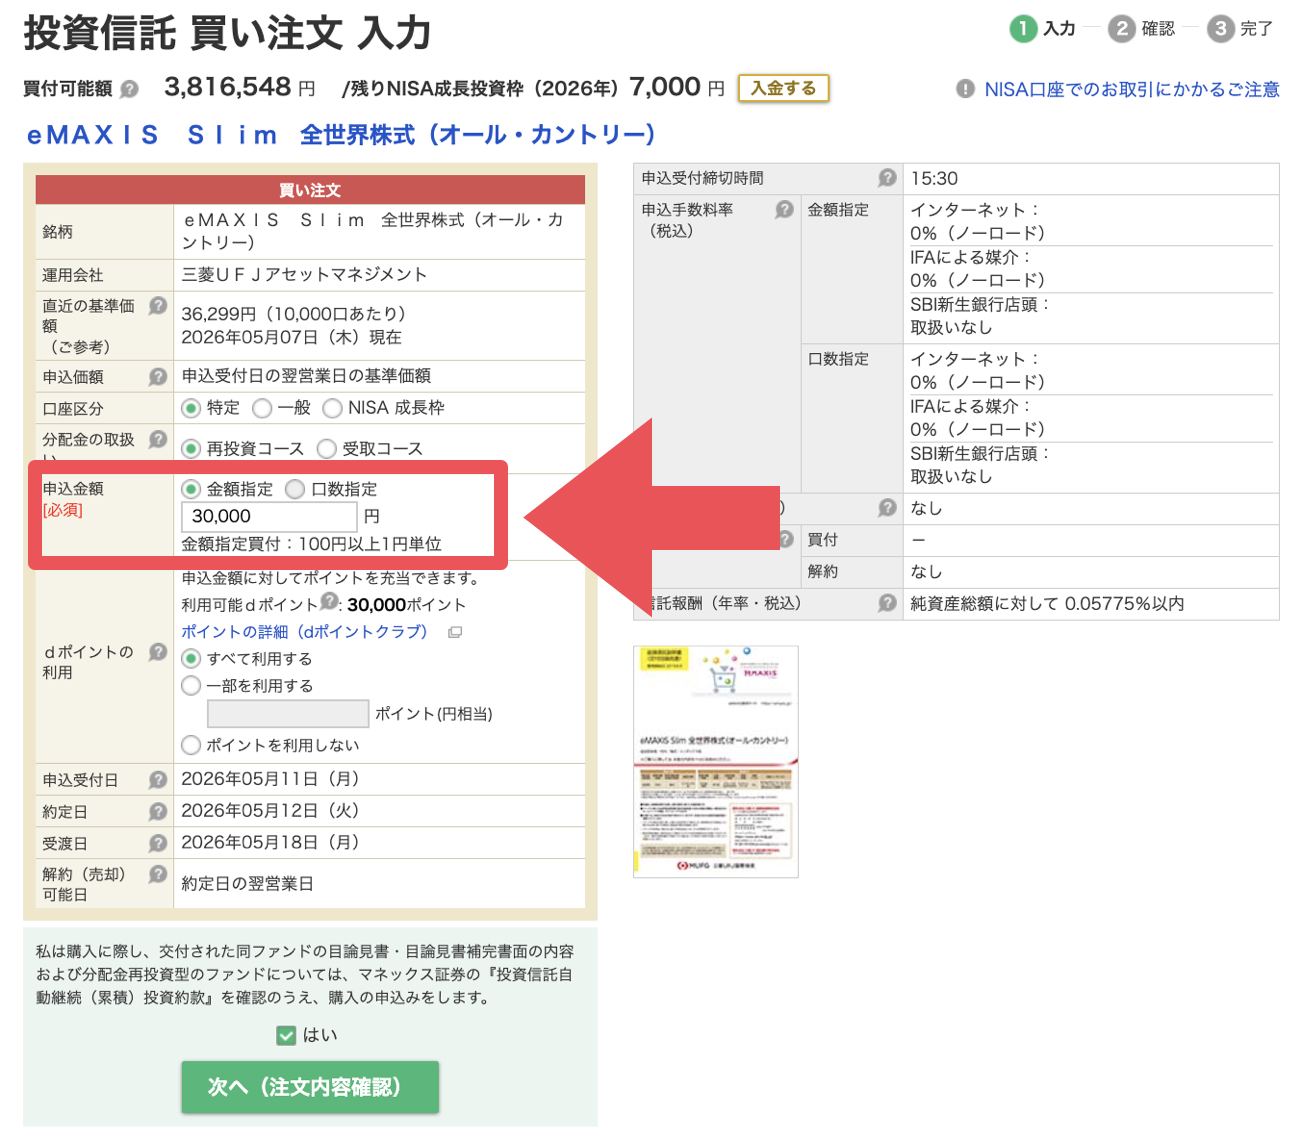The width and height of the screenshot is (1302, 1140).
Task: Click step 3 完了 indicator
Action: (1240, 29)
